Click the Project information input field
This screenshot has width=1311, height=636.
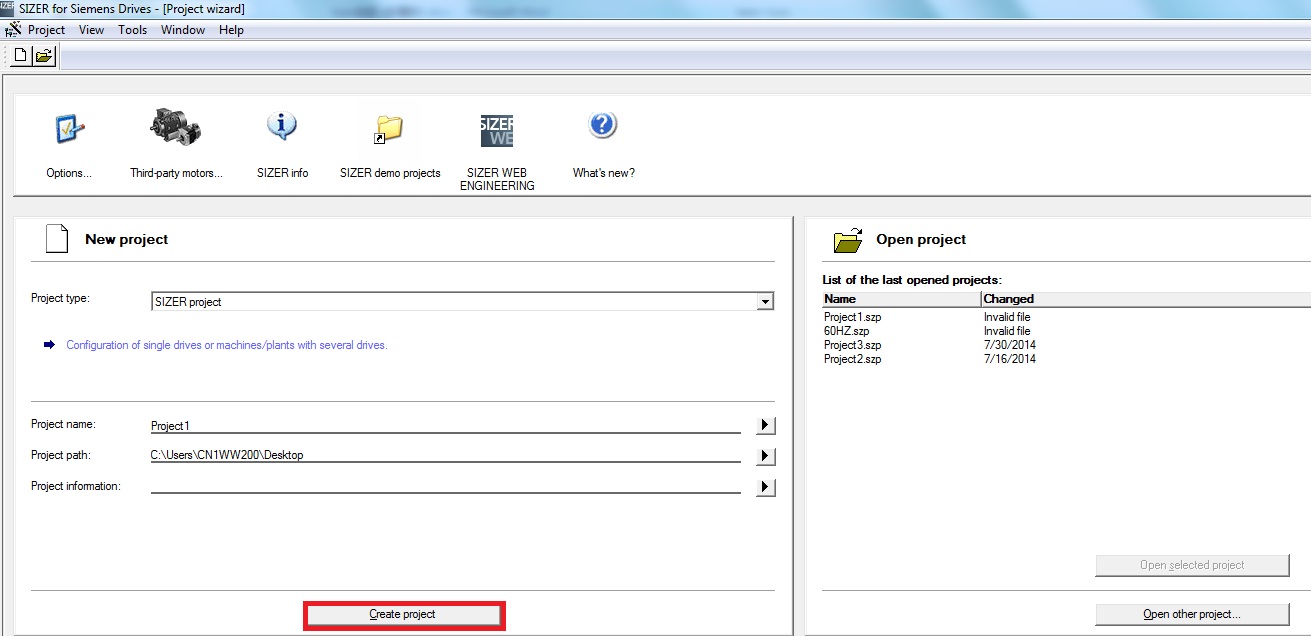click(445, 487)
